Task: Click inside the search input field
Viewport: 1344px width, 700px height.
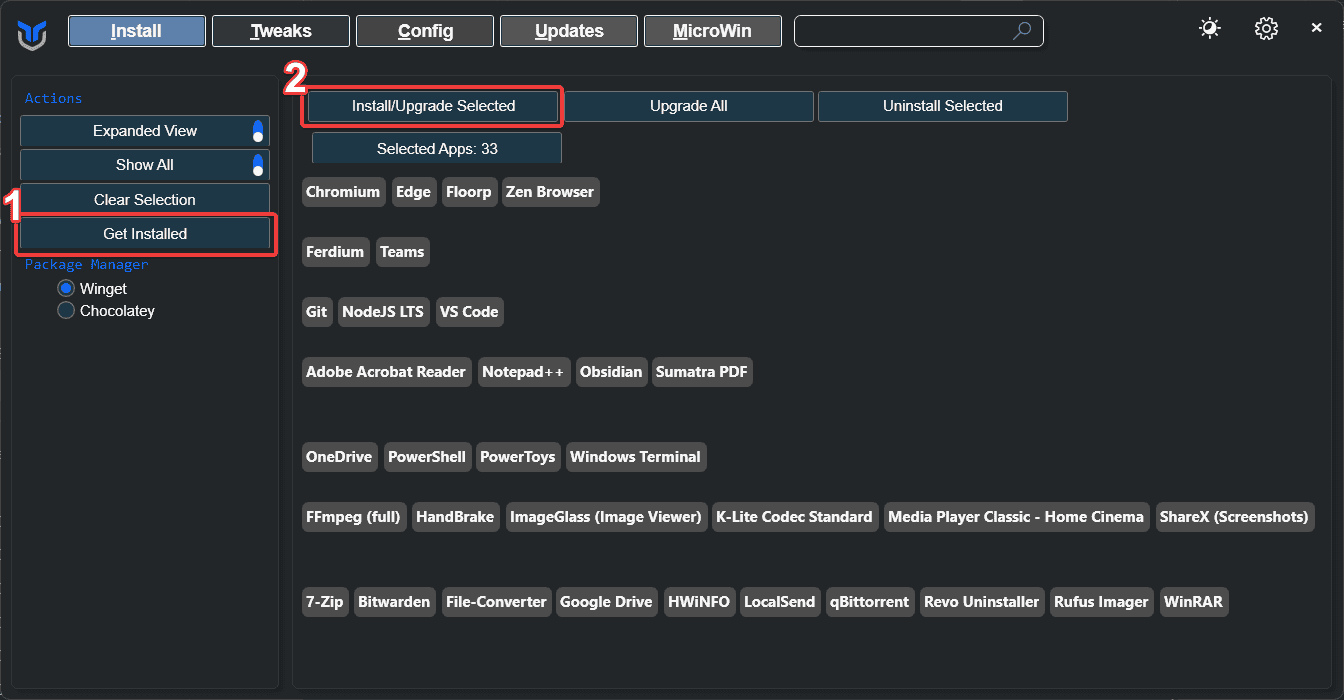Action: tap(900, 31)
